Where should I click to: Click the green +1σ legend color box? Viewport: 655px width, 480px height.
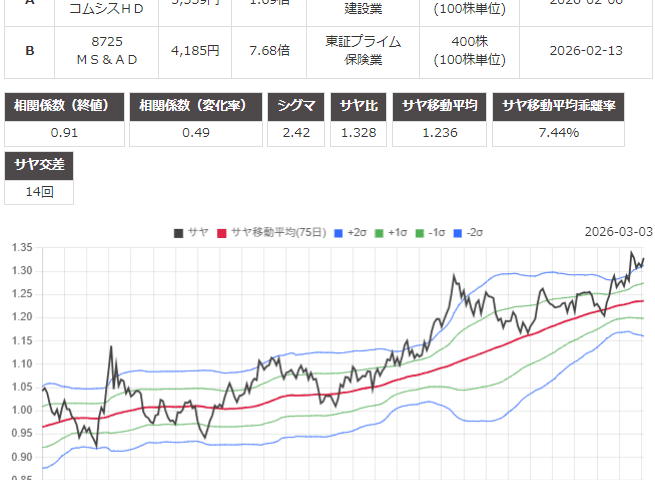click(x=381, y=233)
